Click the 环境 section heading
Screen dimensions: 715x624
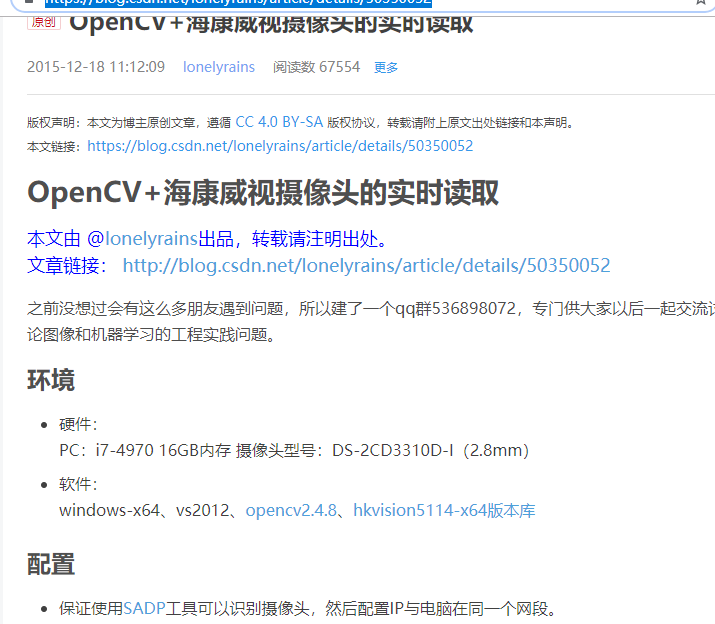51,380
